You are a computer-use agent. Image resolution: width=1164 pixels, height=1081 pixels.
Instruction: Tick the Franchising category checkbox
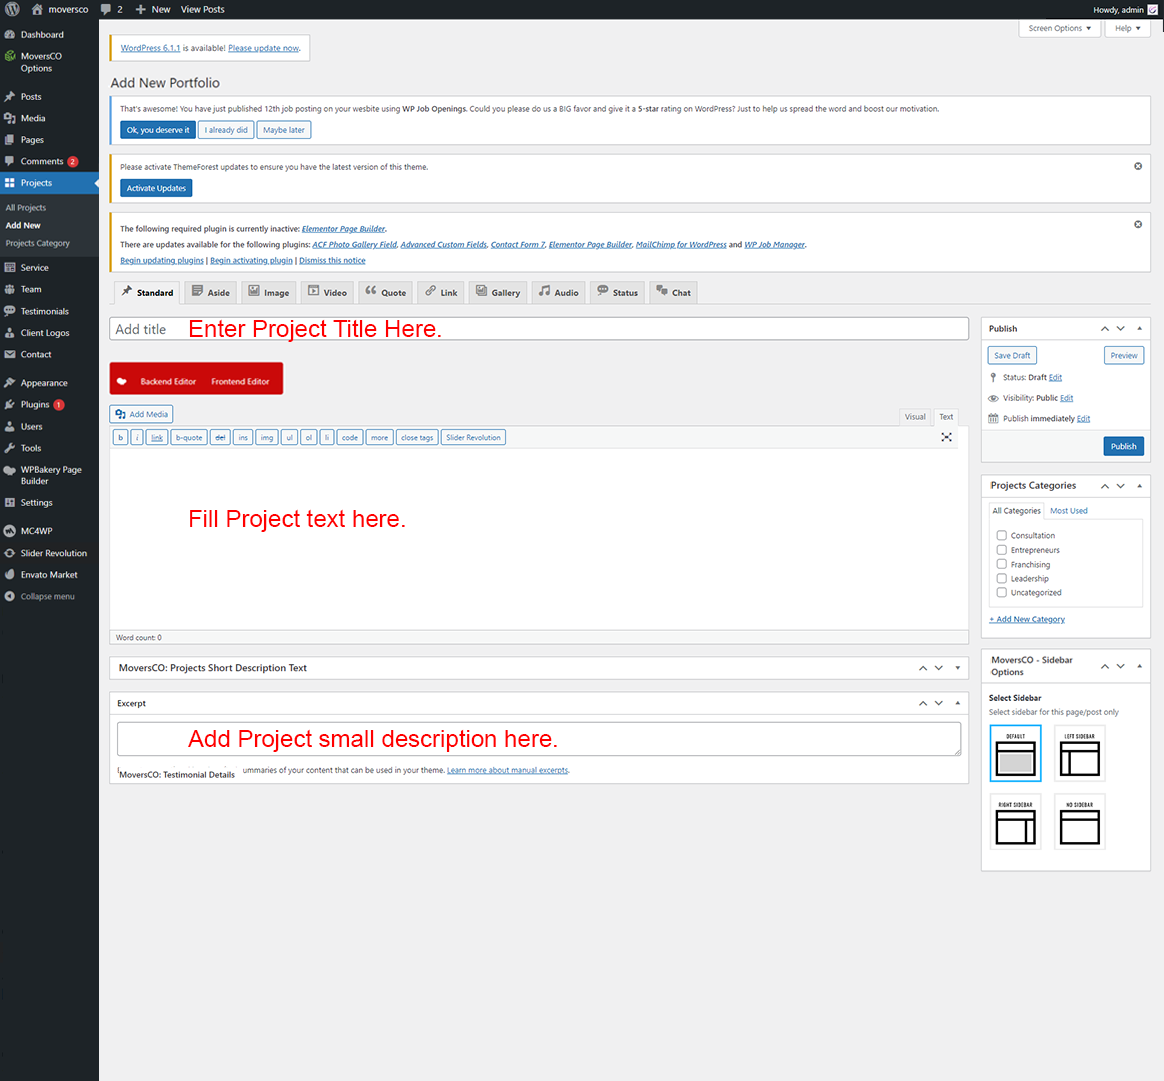click(1001, 564)
